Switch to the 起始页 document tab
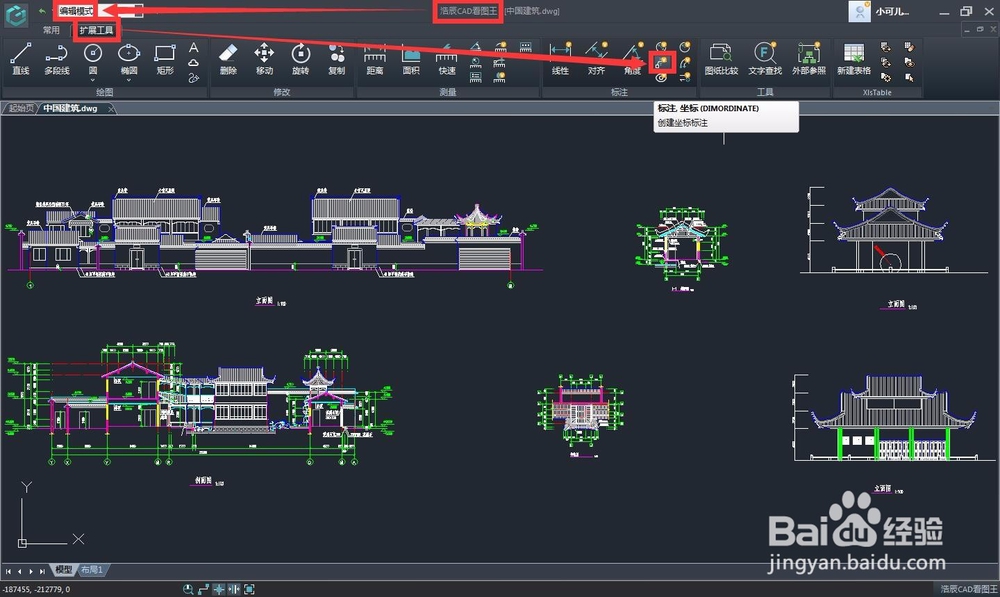 pos(21,108)
